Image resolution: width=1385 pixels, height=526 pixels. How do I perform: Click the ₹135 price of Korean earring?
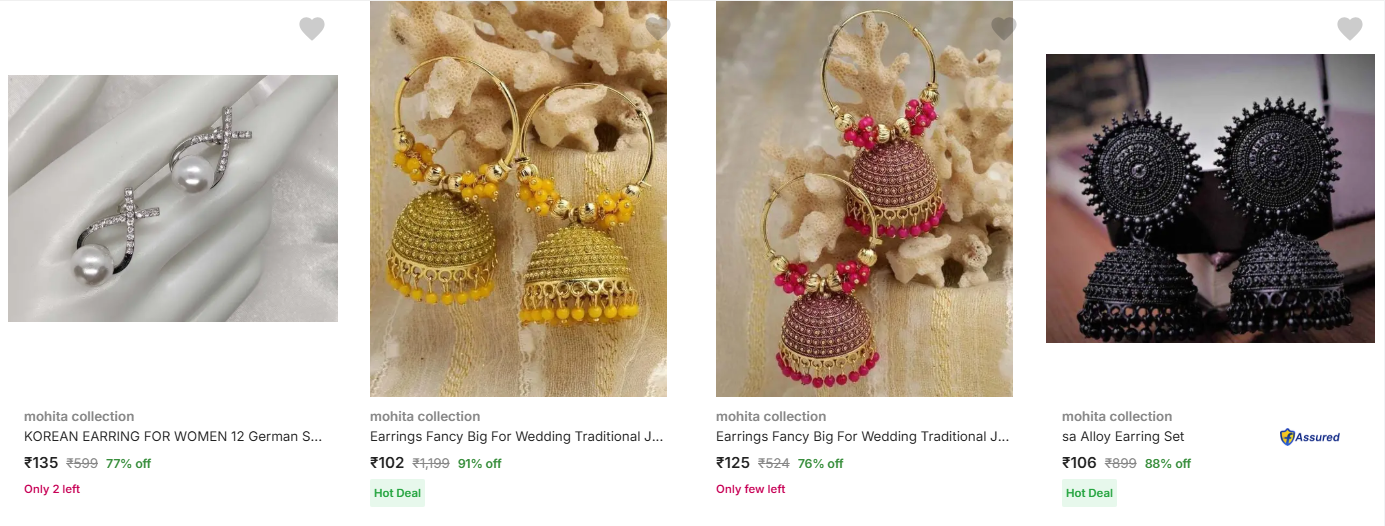[x=41, y=463]
